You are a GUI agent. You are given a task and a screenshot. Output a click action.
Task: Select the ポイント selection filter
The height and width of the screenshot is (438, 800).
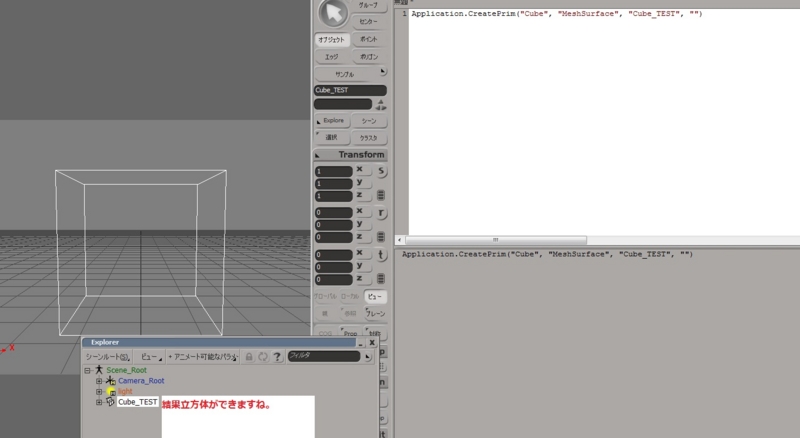pyautogui.click(x=369, y=39)
